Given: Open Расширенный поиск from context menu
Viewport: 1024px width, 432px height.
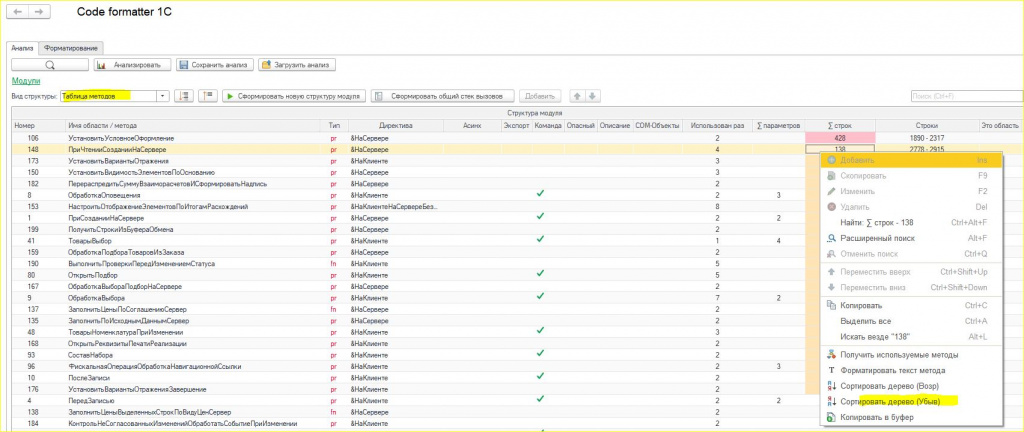Looking at the screenshot, I should pos(910,238).
